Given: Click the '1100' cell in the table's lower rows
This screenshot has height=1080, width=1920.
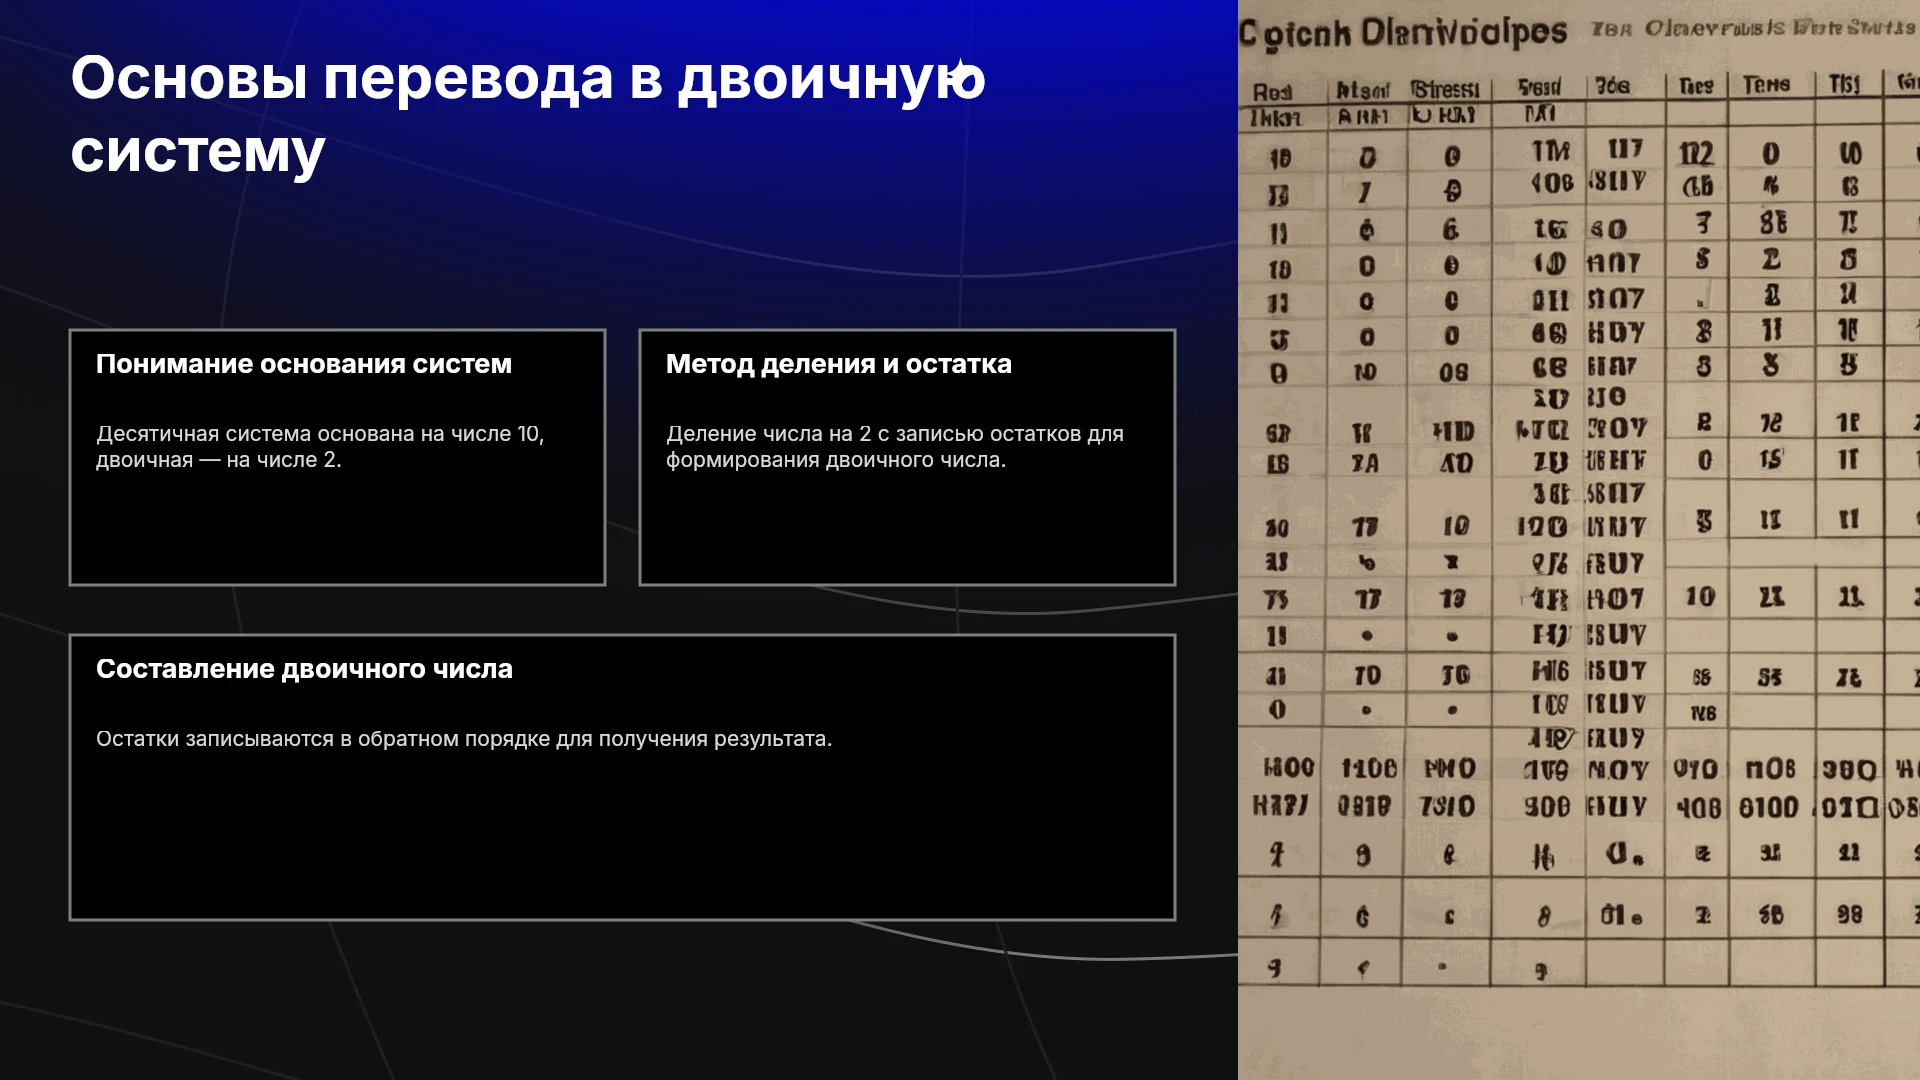Looking at the screenshot, I should [1368, 768].
